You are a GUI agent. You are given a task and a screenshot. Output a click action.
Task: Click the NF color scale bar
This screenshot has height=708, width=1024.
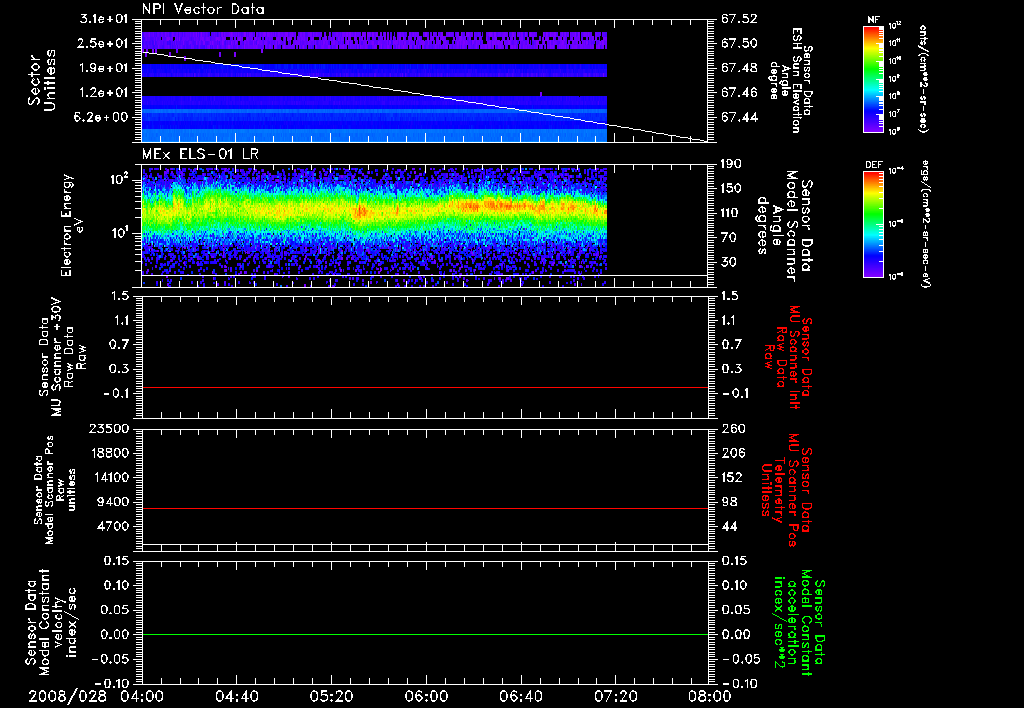tap(871, 80)
